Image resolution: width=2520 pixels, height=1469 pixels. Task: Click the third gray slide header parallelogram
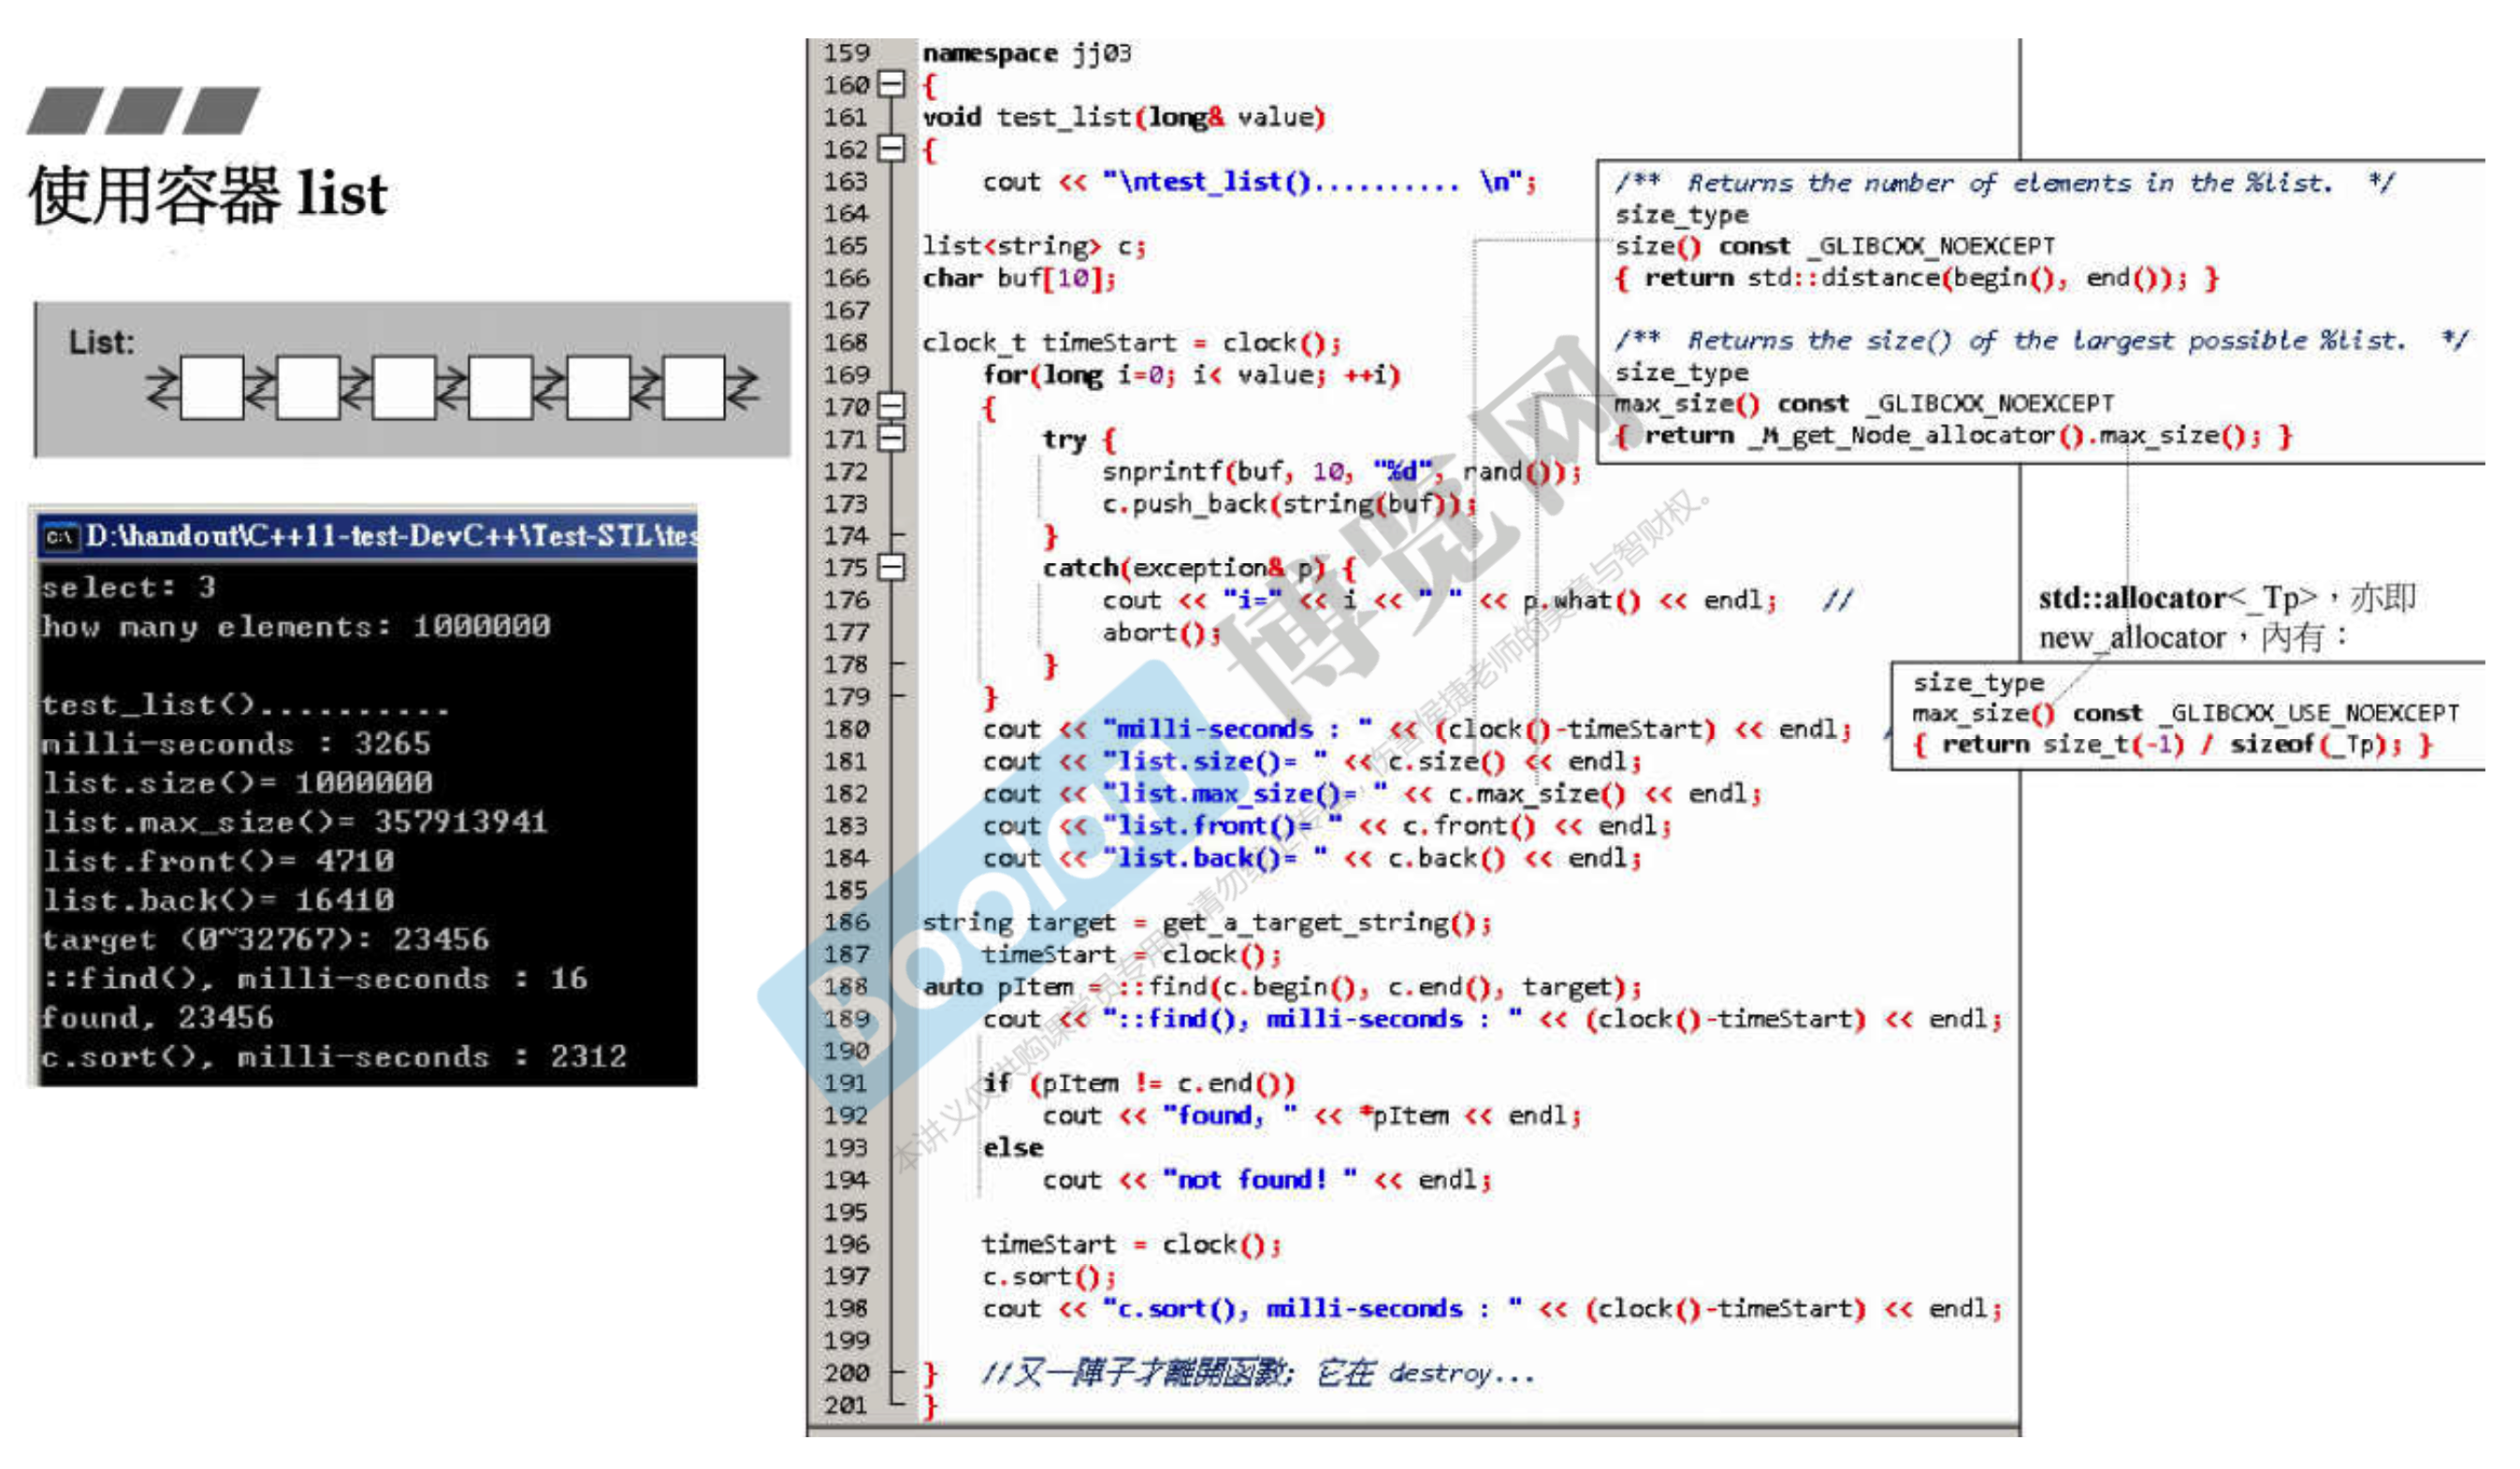(221, 110)
